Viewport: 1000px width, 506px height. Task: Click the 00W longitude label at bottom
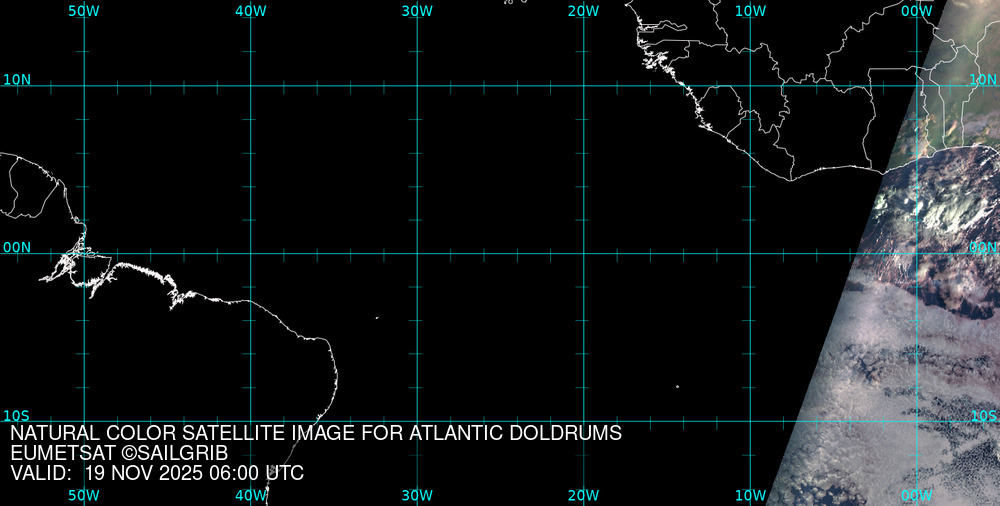(x=916, y=495)
